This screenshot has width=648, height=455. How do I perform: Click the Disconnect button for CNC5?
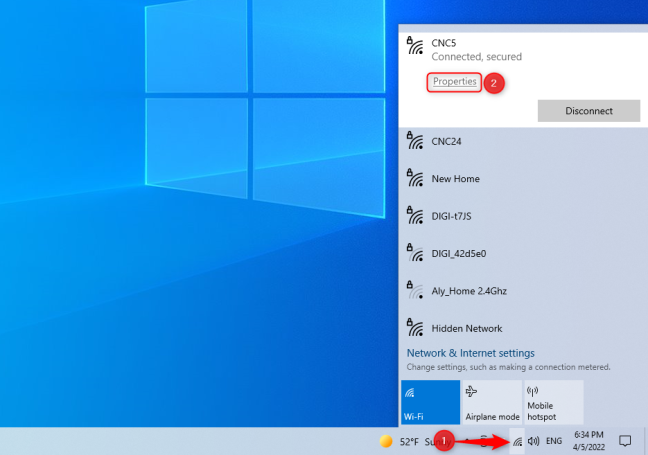pos(588,111)
